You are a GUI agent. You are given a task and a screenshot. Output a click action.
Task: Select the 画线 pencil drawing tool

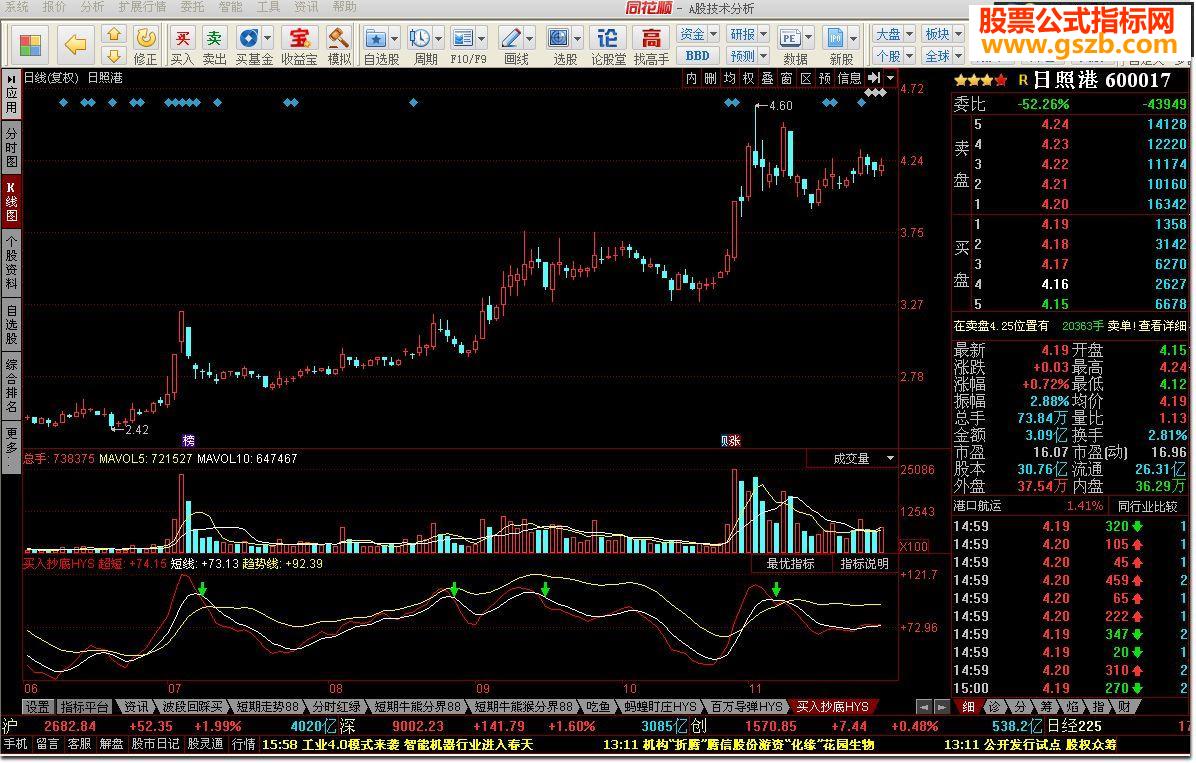coord(510,38)
